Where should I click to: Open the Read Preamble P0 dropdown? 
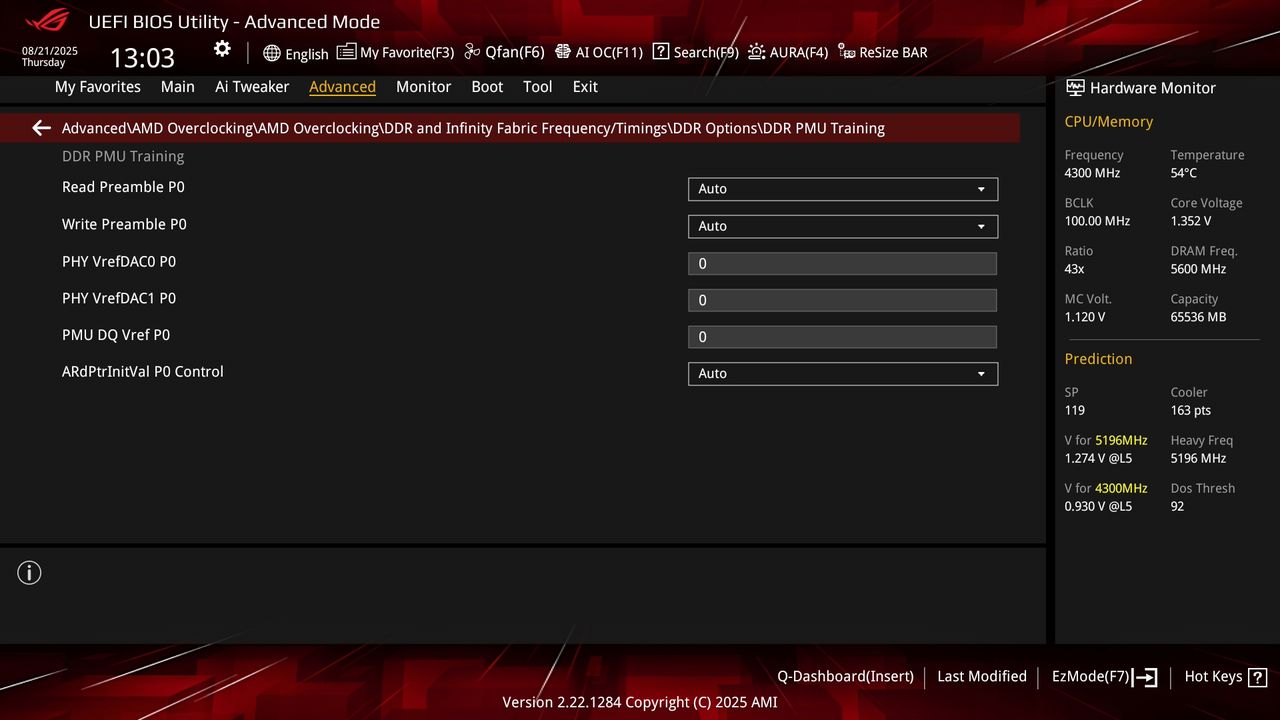tap(842, 189)
